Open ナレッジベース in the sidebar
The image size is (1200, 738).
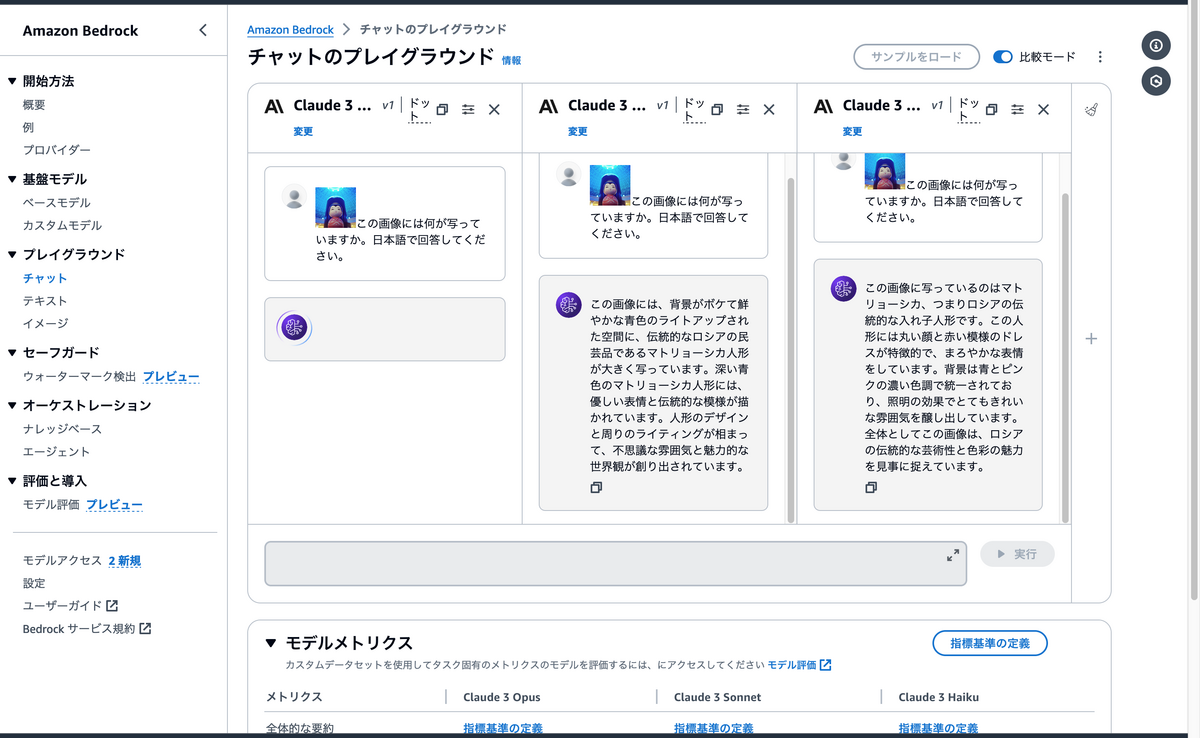(62, 429)
